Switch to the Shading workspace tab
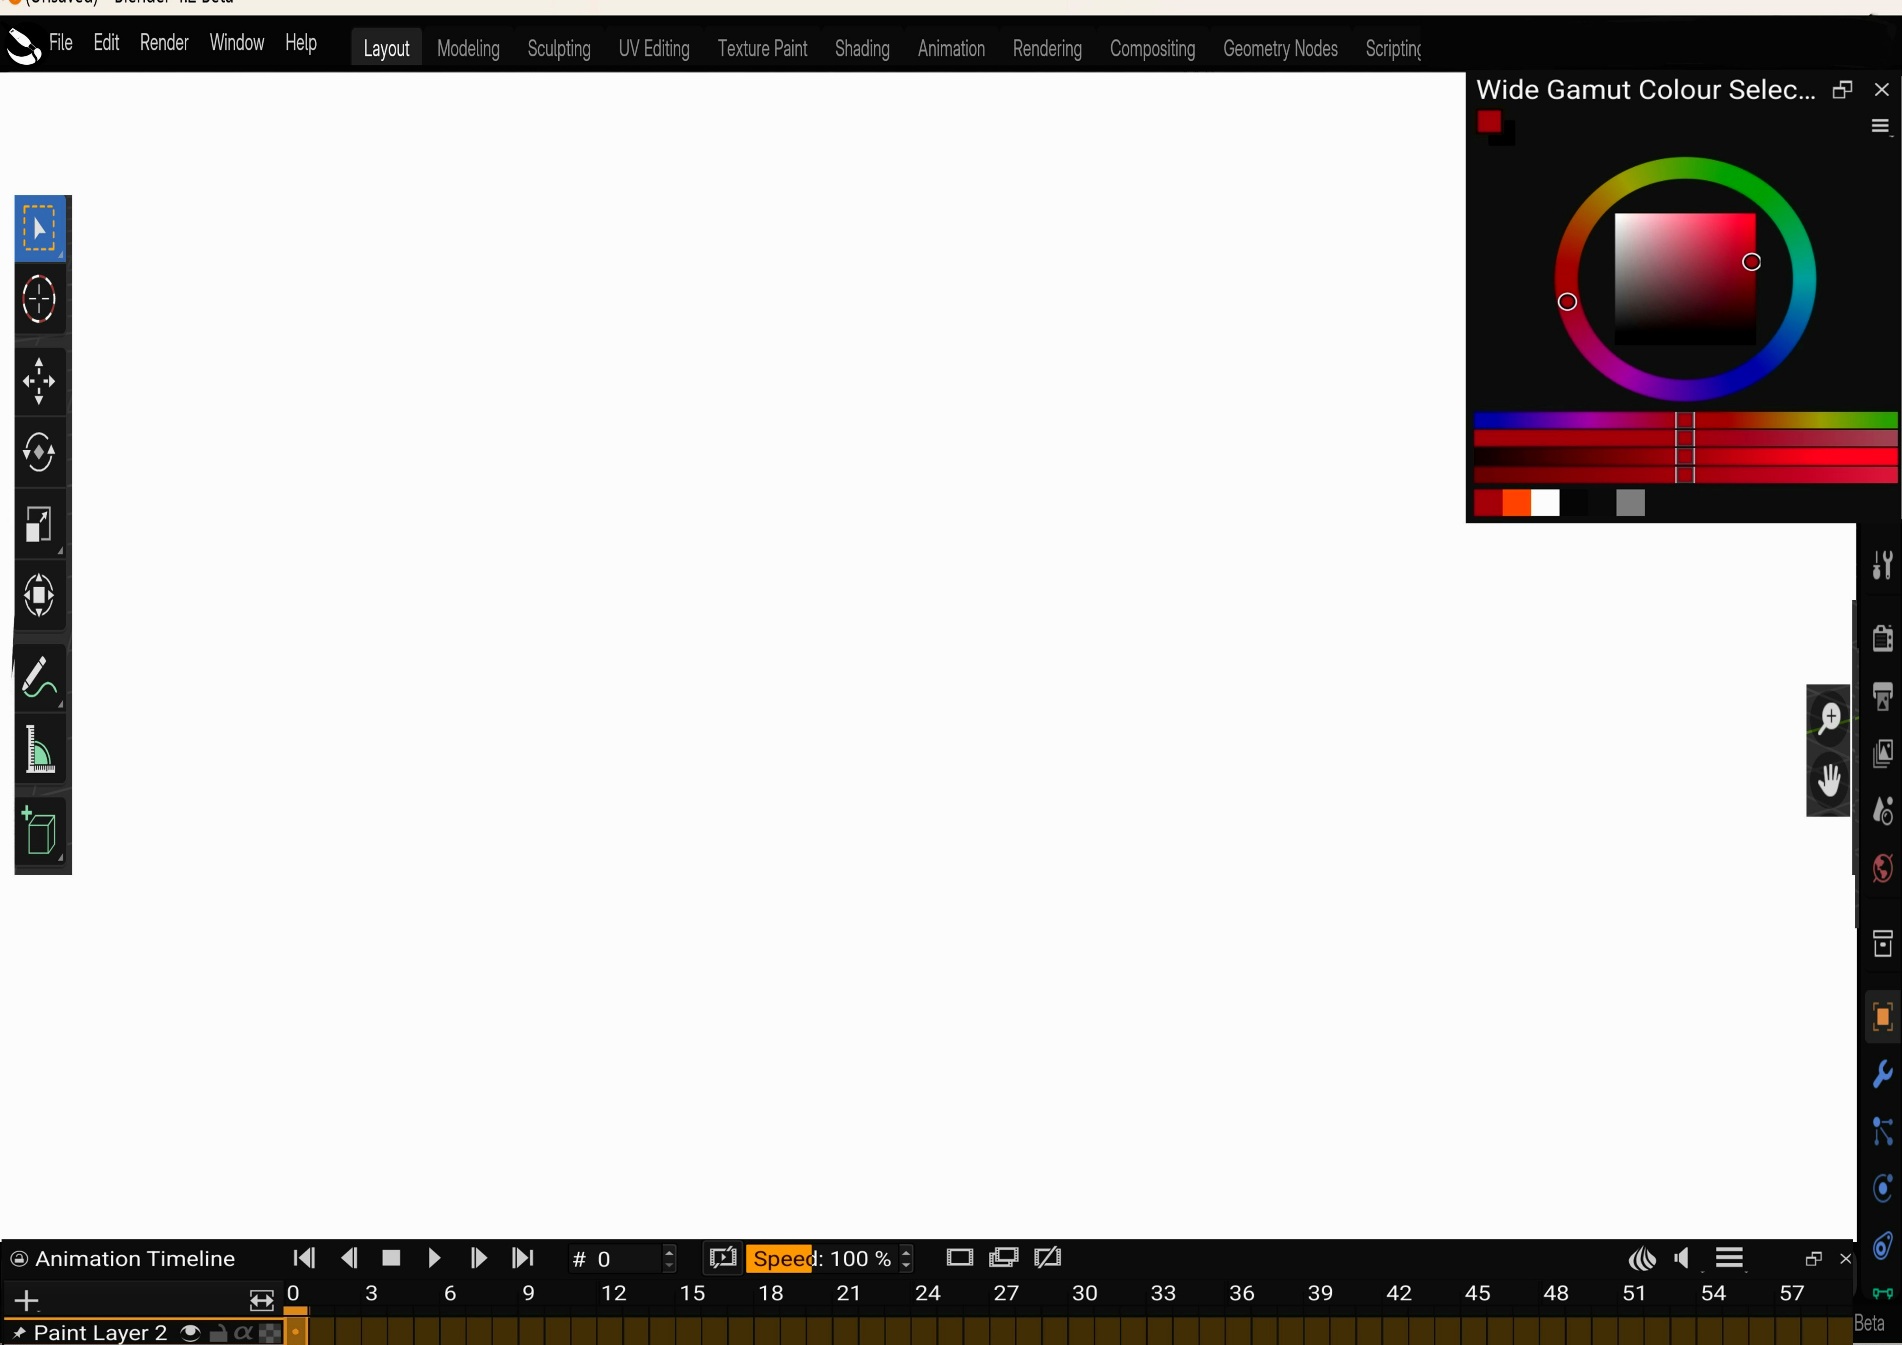Image resolution: width=1902 pixels, height=1345 pixels. coord(862,48)
